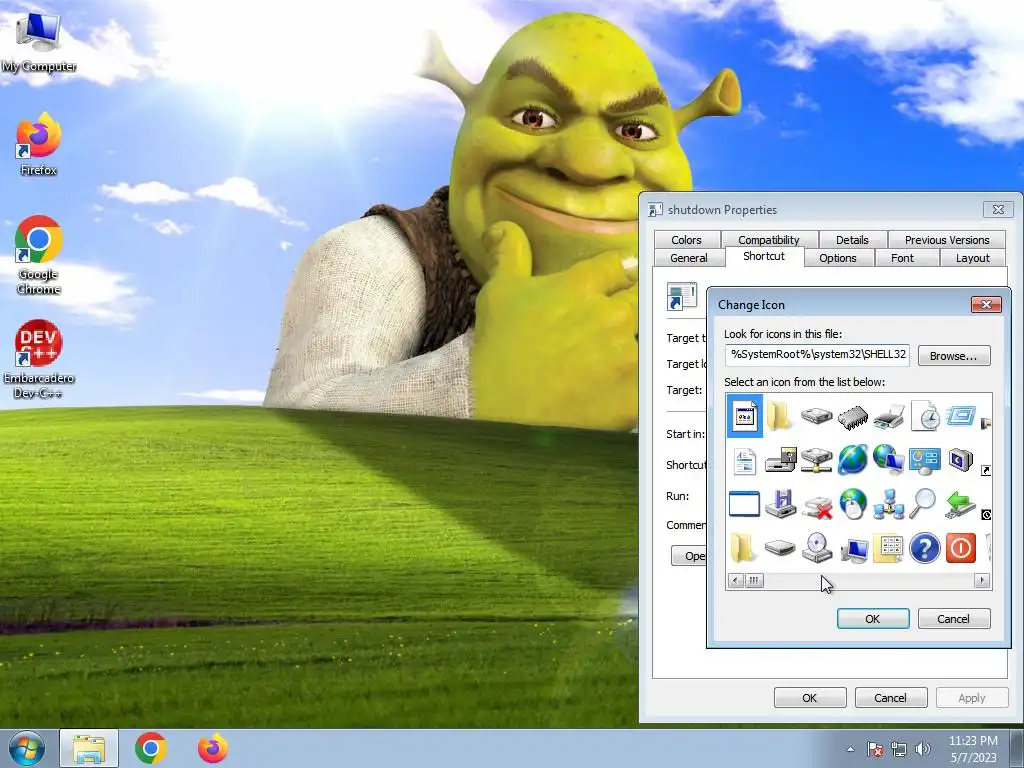Pick the globe with orbit ring icon
Screen dimensions: 1024x768
click(x=852, y=460)
